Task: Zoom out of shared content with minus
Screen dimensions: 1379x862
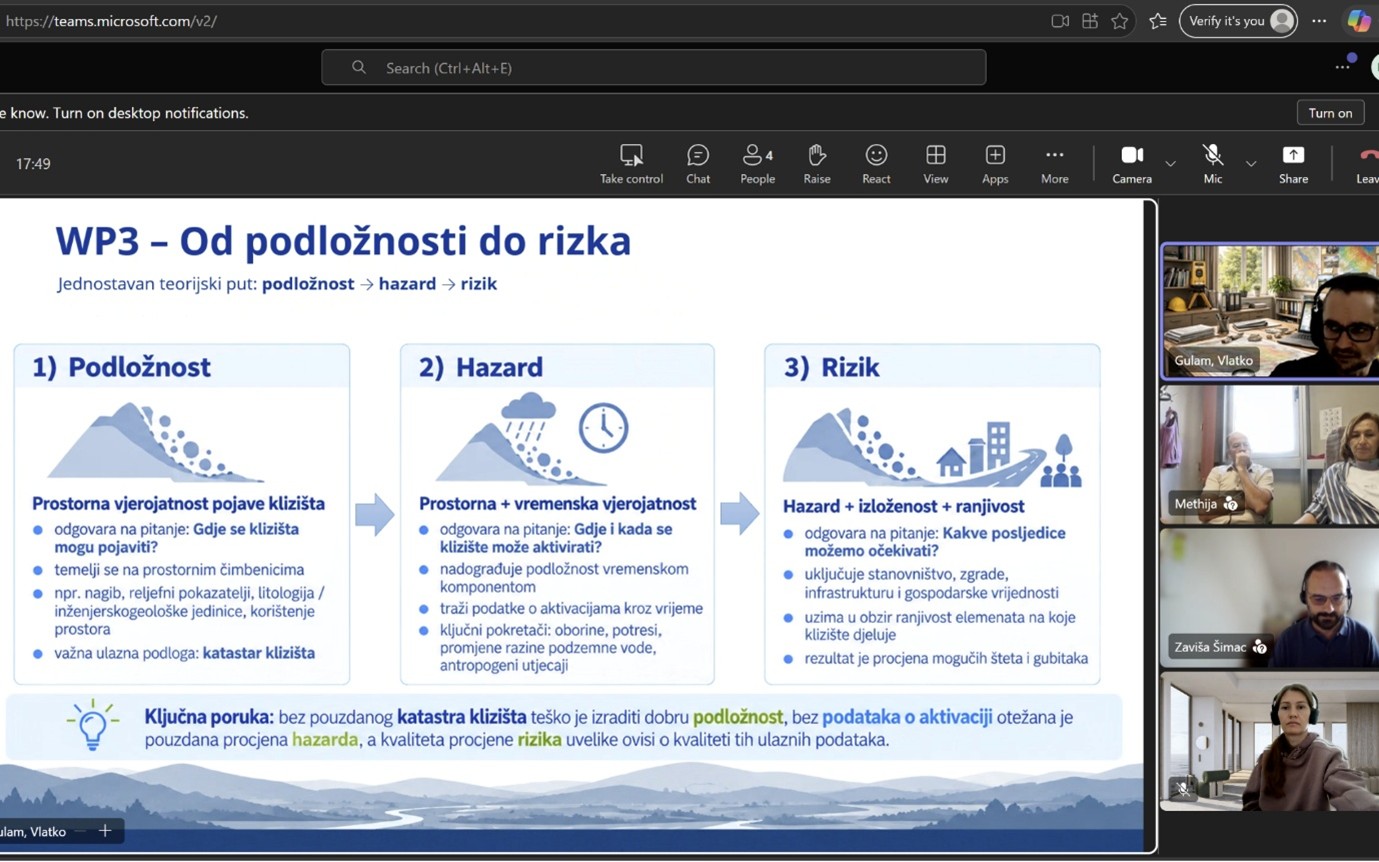Action: [80, 831]
